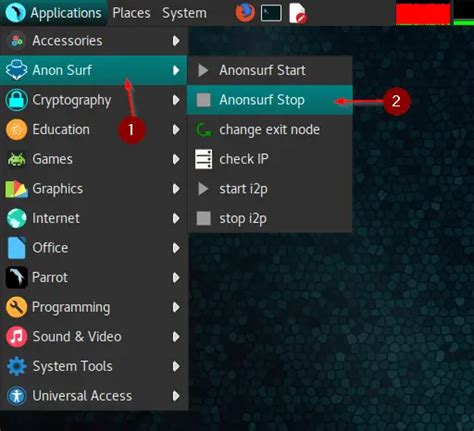Image resolution: width=474 pixels, height=431 pixels.
Task: Click the Programming wrench icon
Action: coord(16,307)
